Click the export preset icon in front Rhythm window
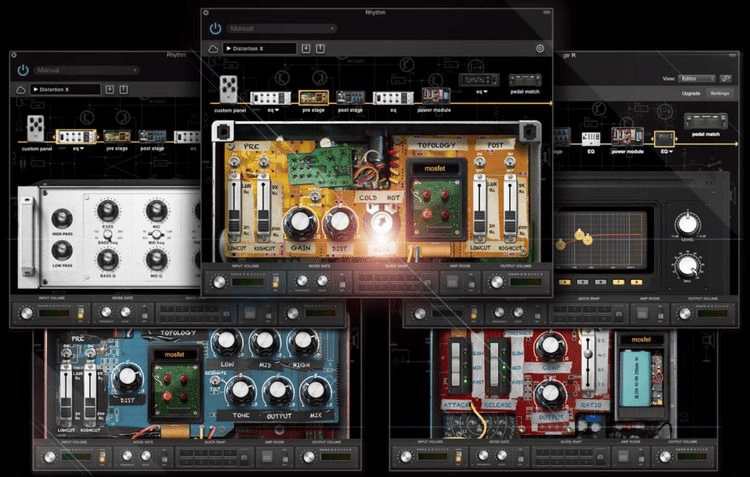The width and height of the screenshot is (750, 477). pos(320,48)
